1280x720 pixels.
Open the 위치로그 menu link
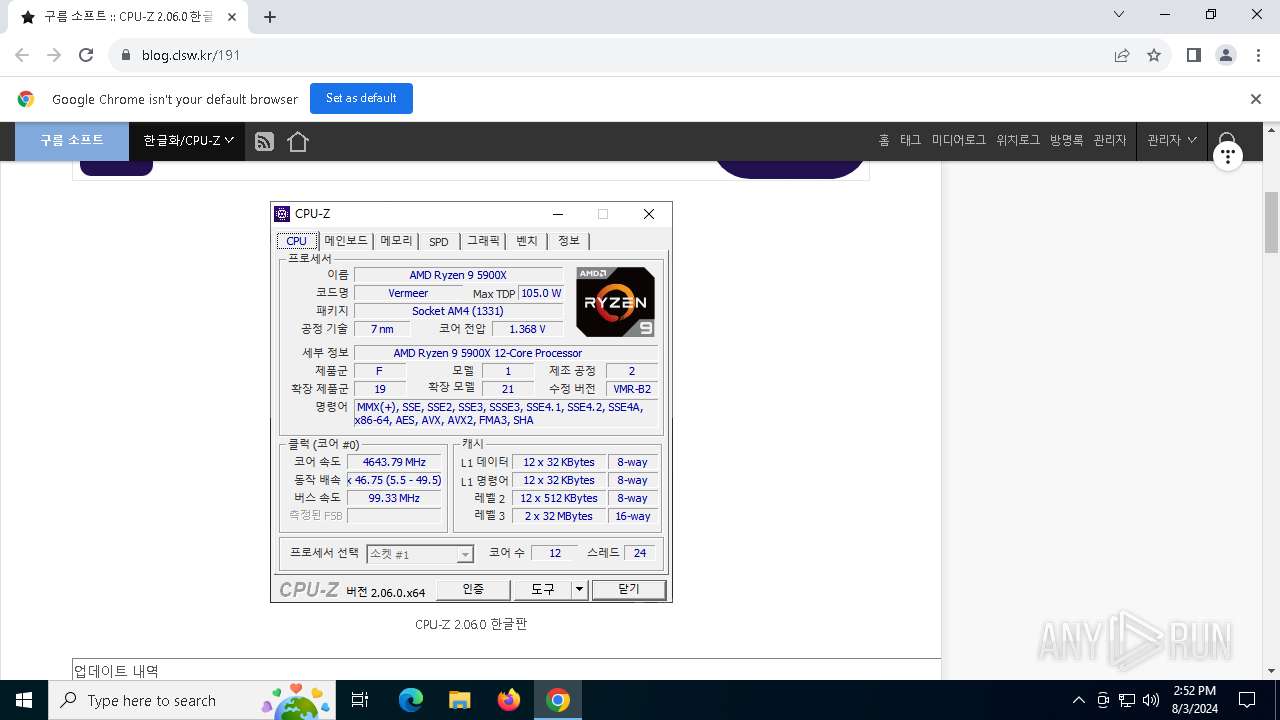(x=1018, y=141)
